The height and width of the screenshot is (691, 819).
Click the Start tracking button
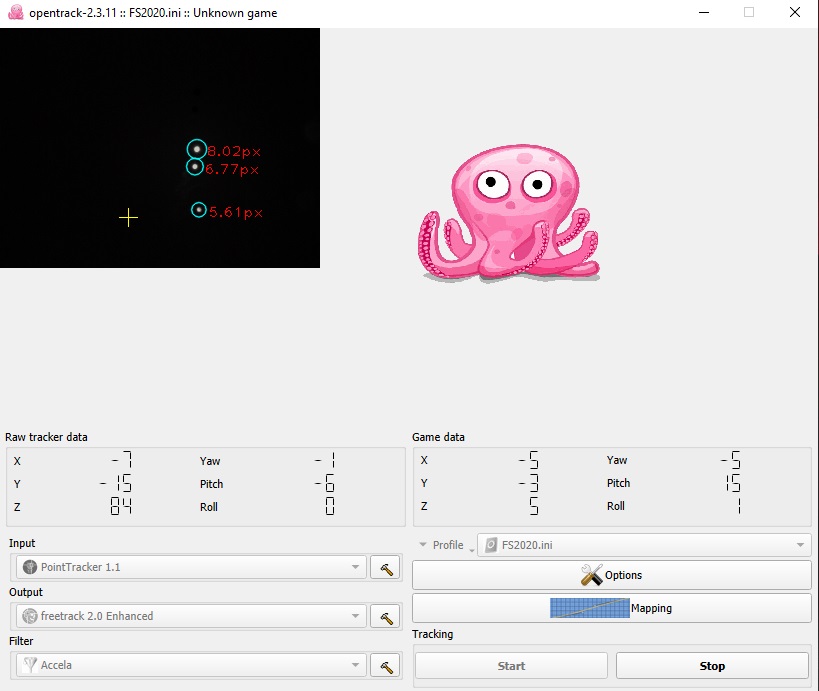[x=511, y=666]
